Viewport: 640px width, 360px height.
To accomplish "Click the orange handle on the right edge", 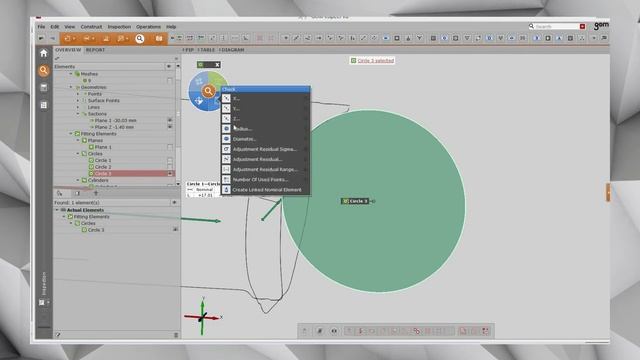I will click(608, 192).
